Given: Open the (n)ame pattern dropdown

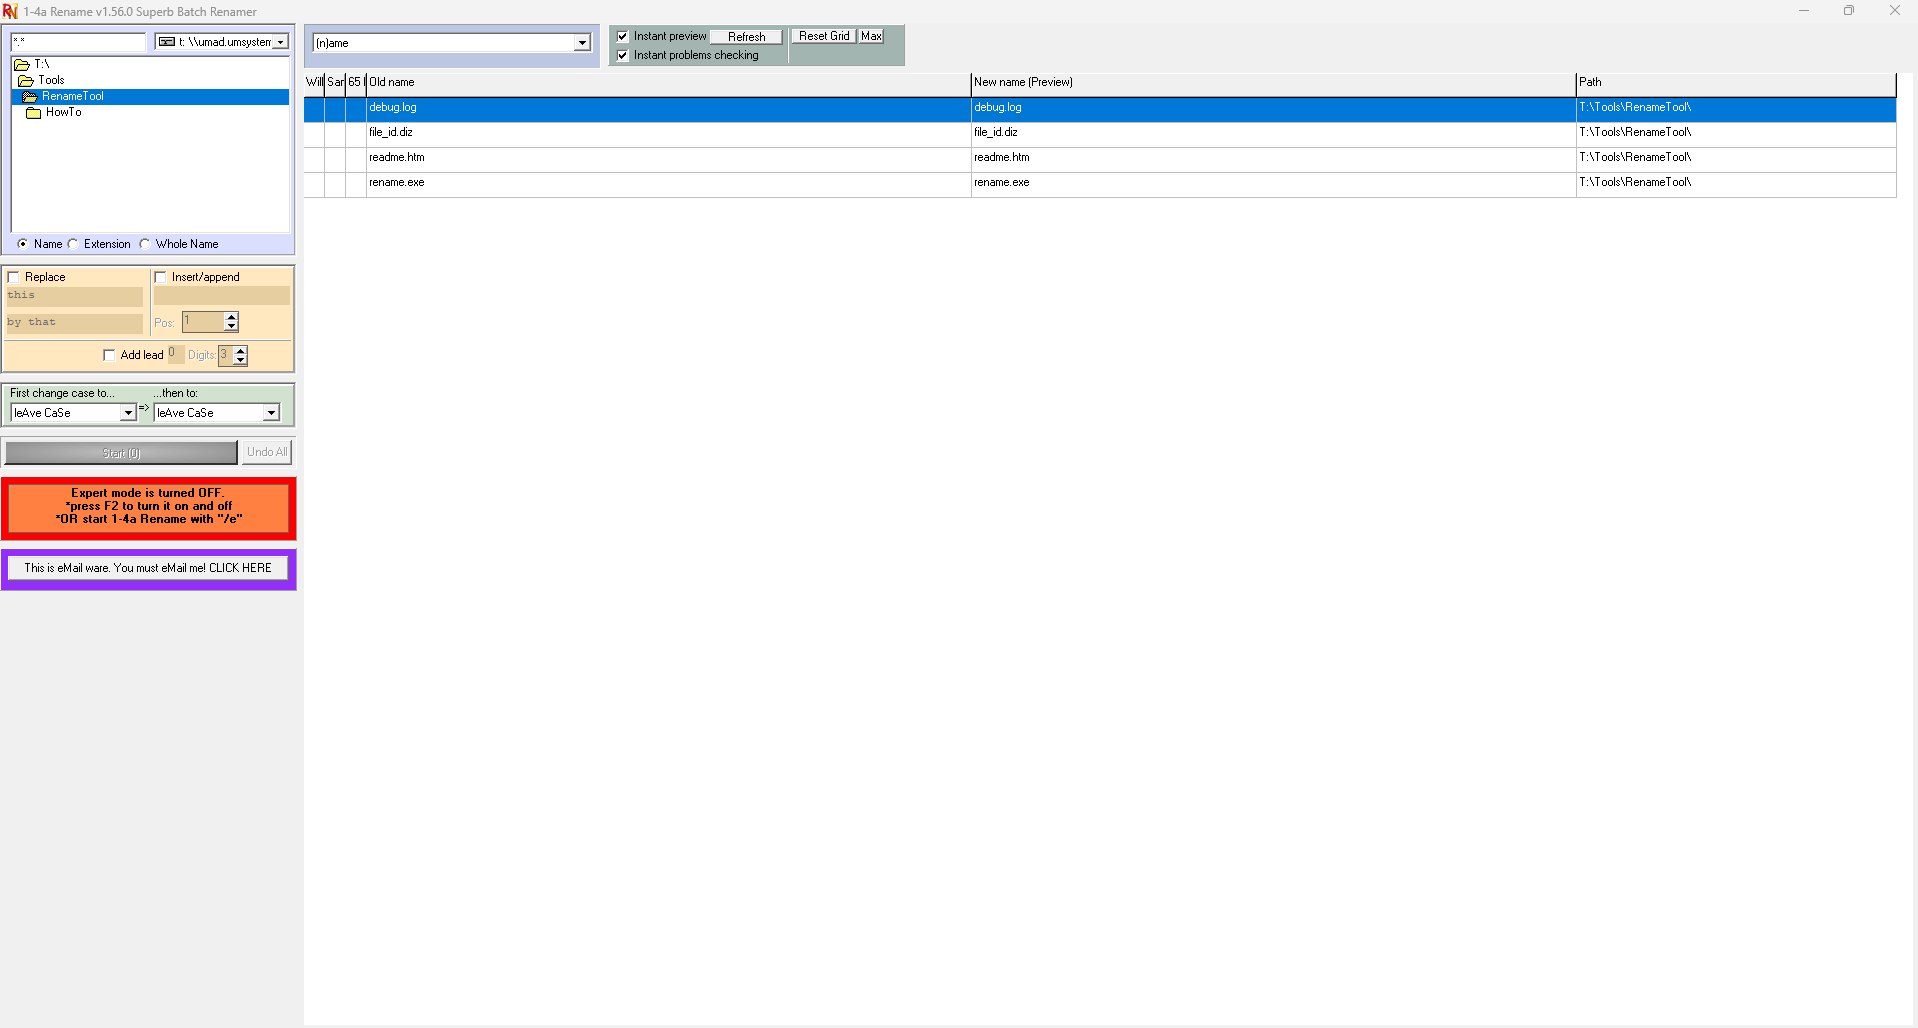Looking at the screenshot, I should click(x=581, y=43).
